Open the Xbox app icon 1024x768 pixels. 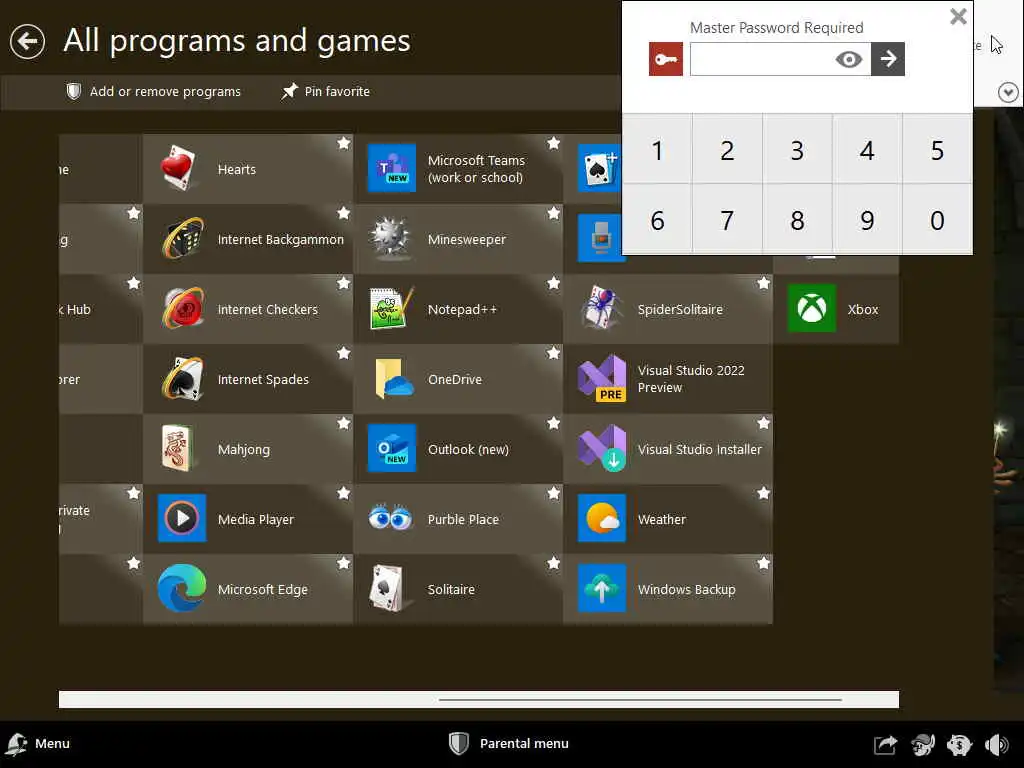812,309
